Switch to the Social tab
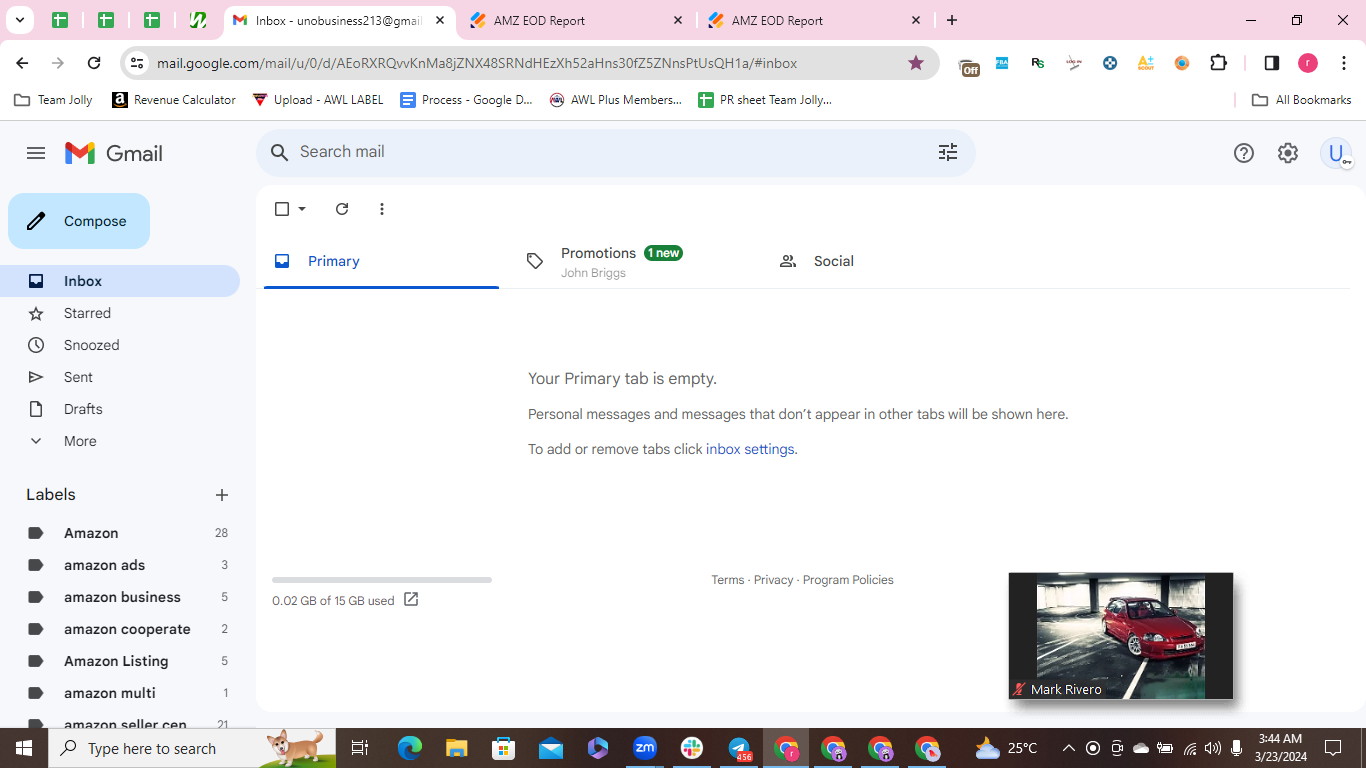Image resolution: width=1366 pixels, height=768 pixels. 887,261
